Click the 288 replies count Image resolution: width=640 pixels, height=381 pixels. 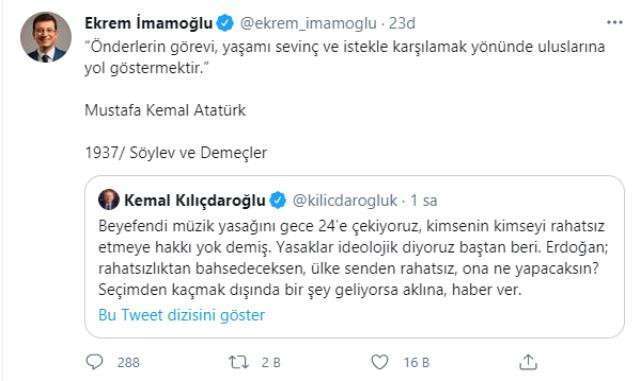pos(128,362)
